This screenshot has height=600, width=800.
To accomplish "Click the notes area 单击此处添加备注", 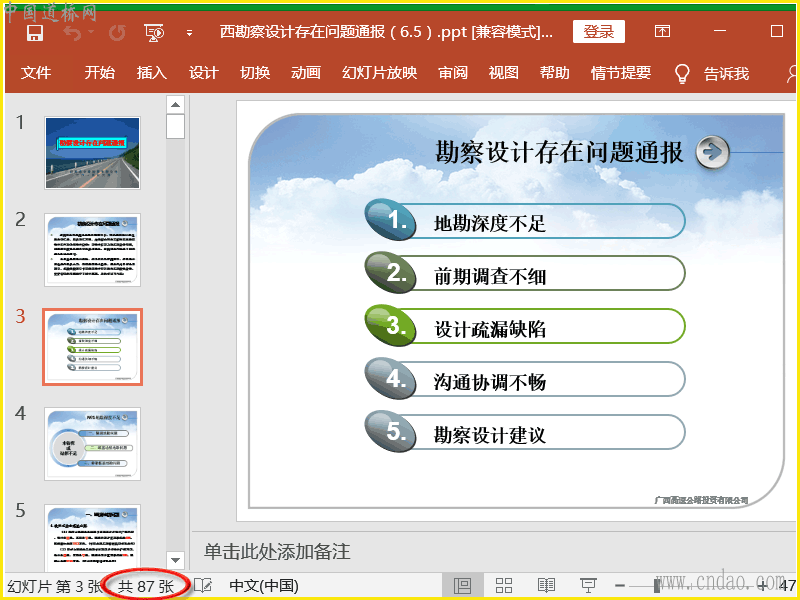I will tap(277, 552).
